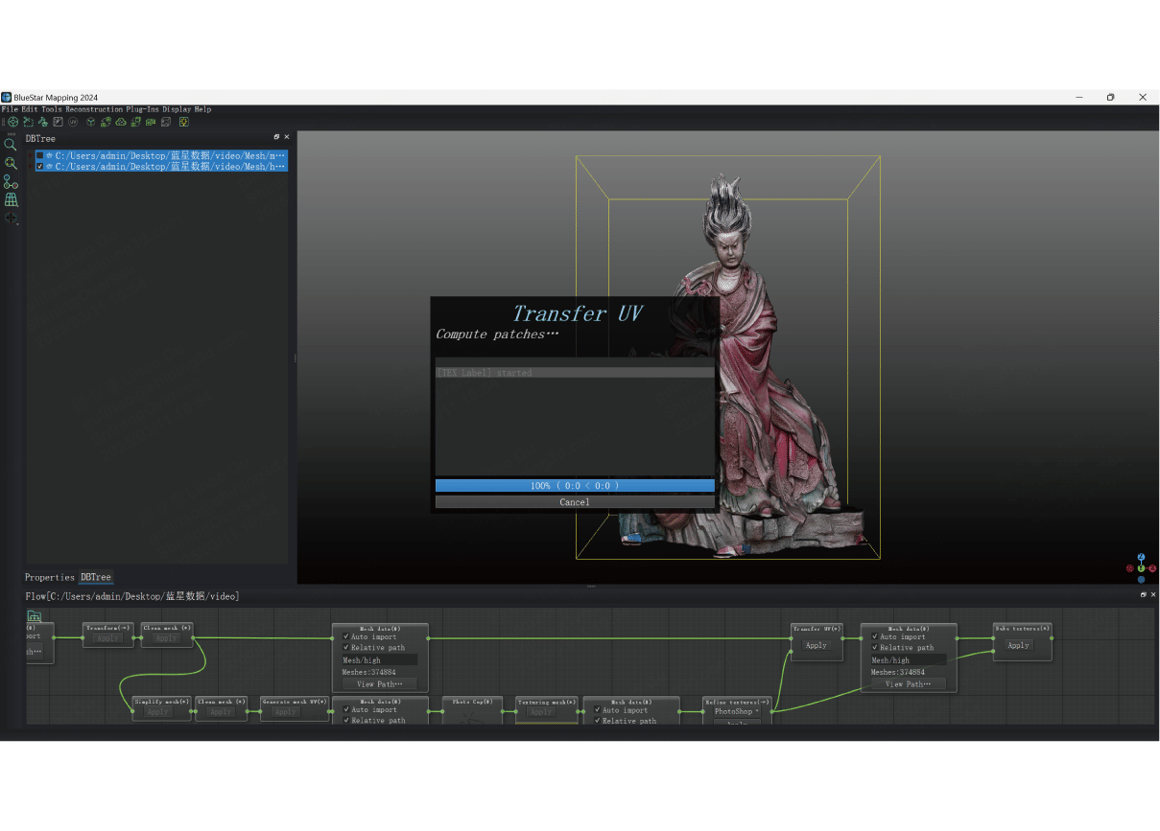This screenshot has height=831, width=1160.
Task: Select the magnifier zoom tool in sidebar
Action: 11,143
